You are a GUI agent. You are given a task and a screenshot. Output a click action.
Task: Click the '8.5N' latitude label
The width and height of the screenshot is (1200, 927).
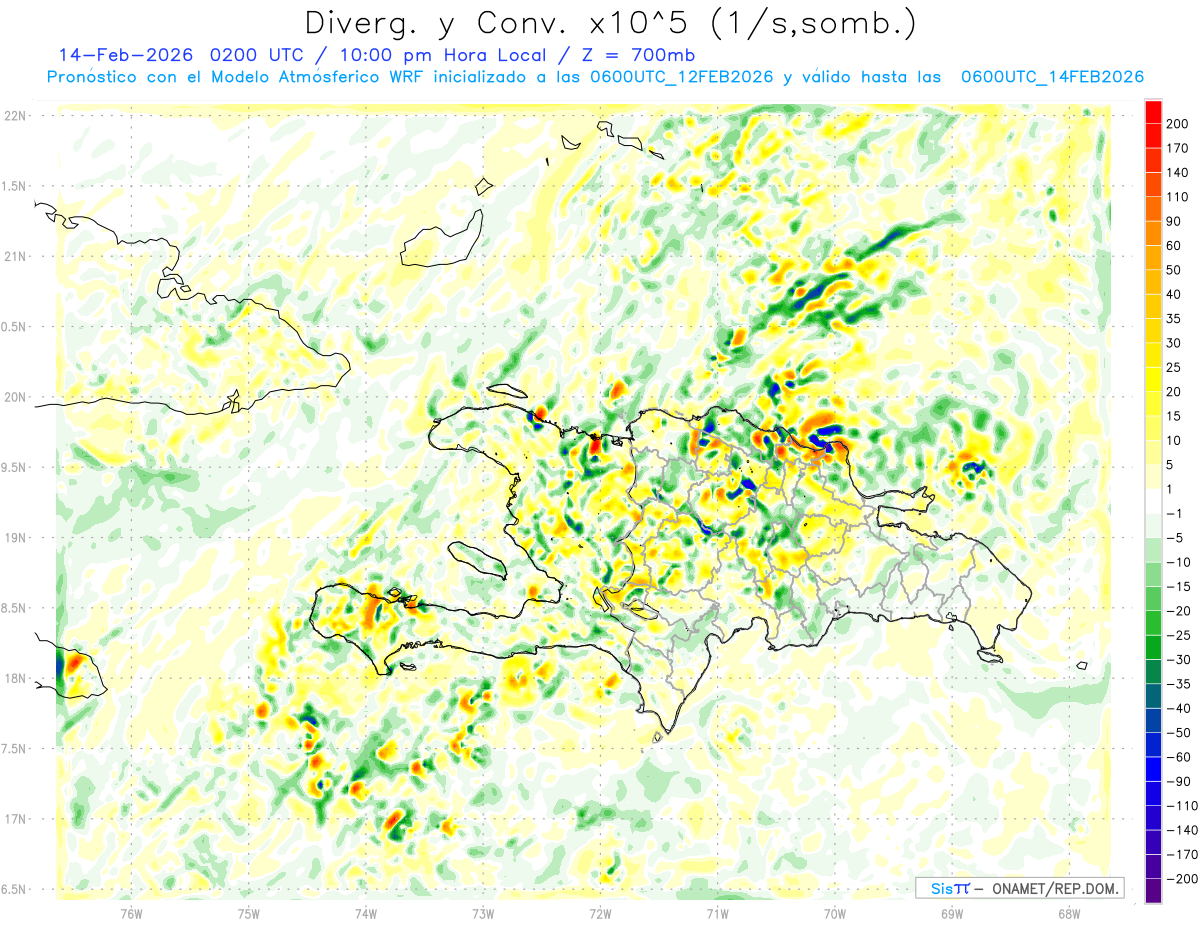(15, 608)
